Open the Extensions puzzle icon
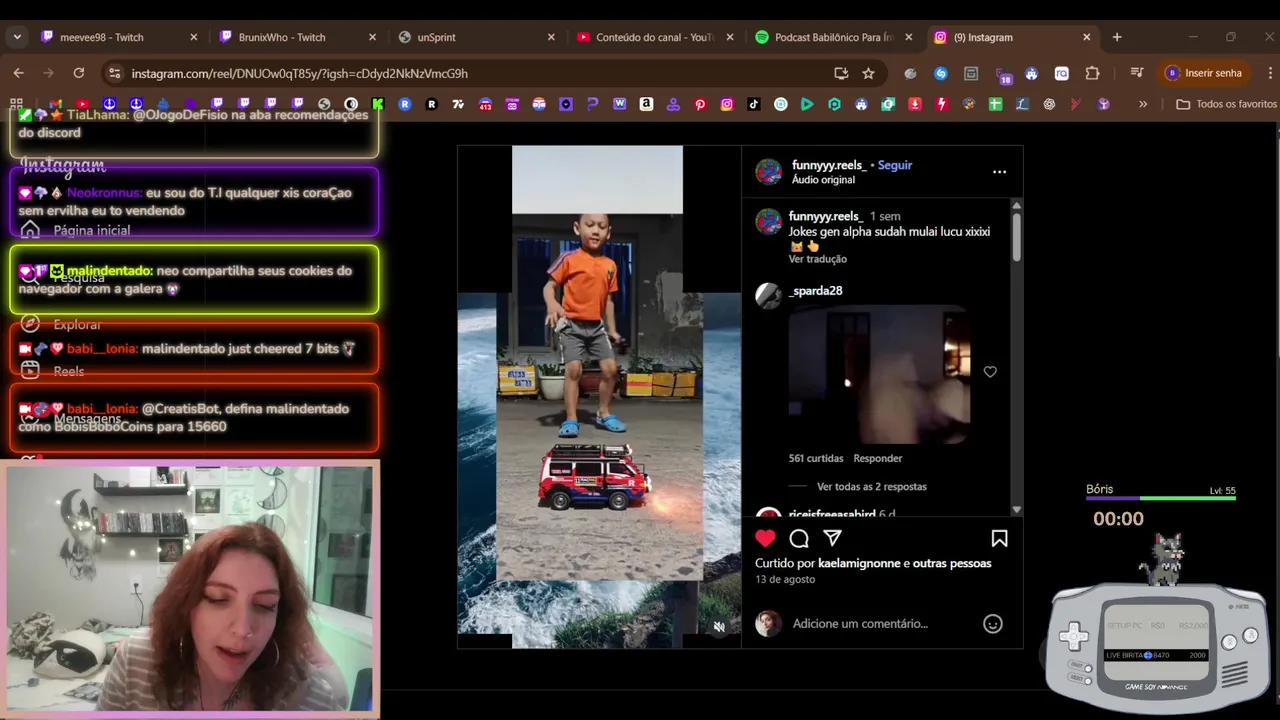The width and height of the screenshot is (1280, 720). point(1092,73)
